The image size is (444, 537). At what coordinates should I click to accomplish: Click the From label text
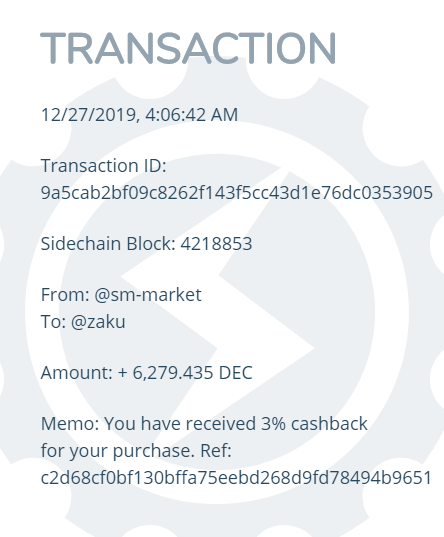coord(65,295)
